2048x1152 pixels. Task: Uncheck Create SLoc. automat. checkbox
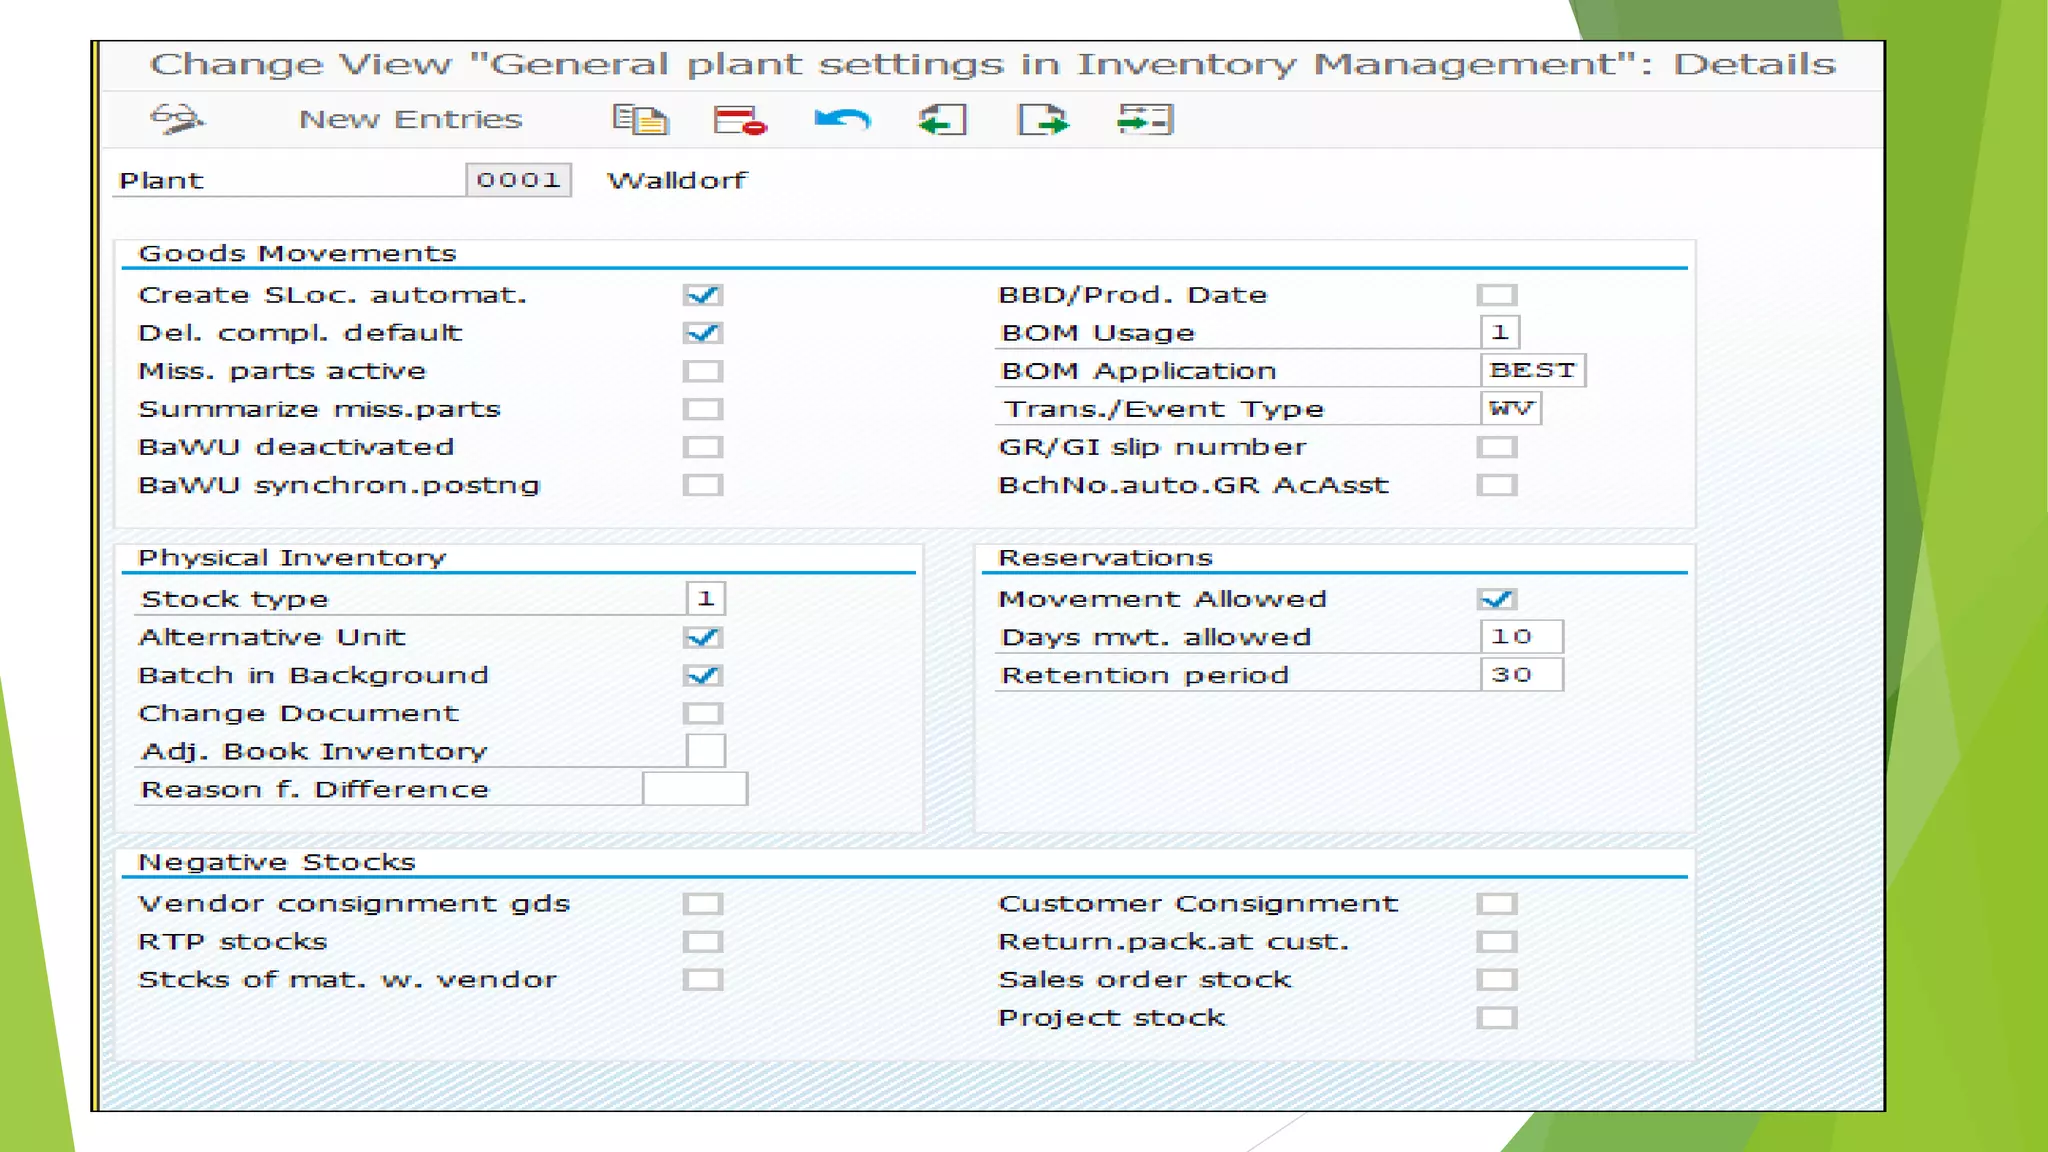[x=703, y=295]
